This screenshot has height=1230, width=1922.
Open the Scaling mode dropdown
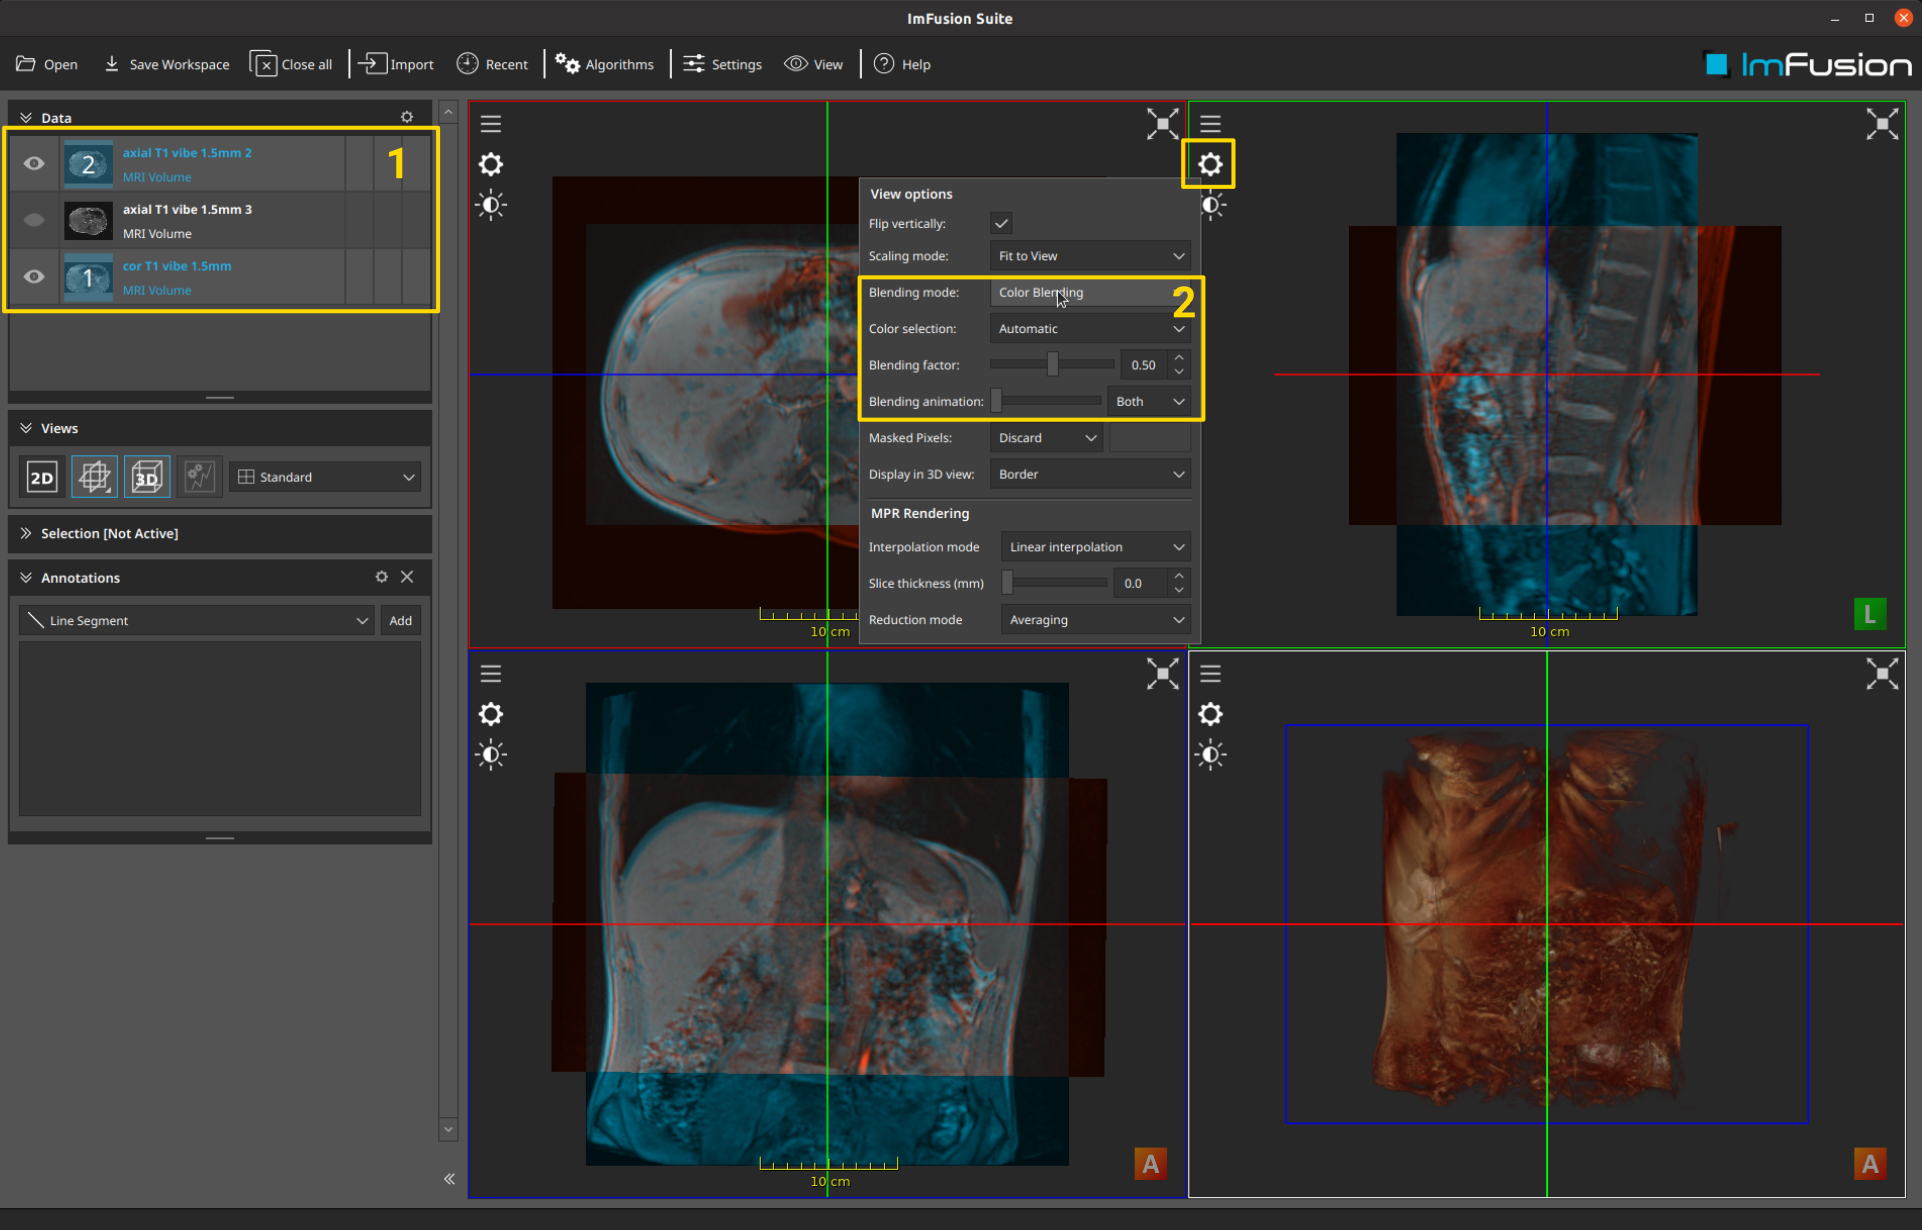tap(1090, 256)
